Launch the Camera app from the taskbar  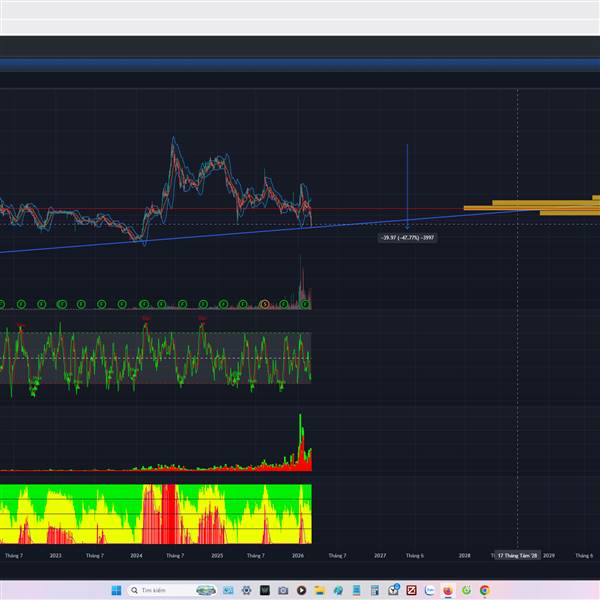pos(283,590)
